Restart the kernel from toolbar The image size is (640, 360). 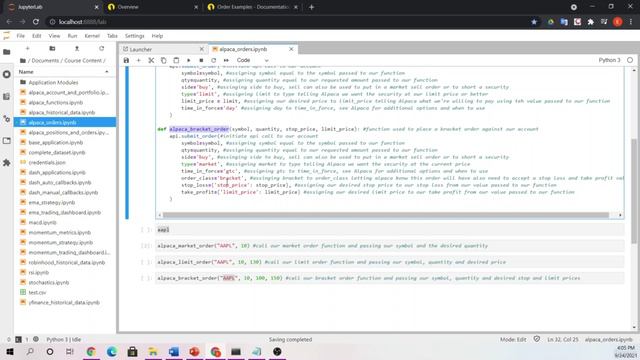pyautogui.click(x=213, y=60)
